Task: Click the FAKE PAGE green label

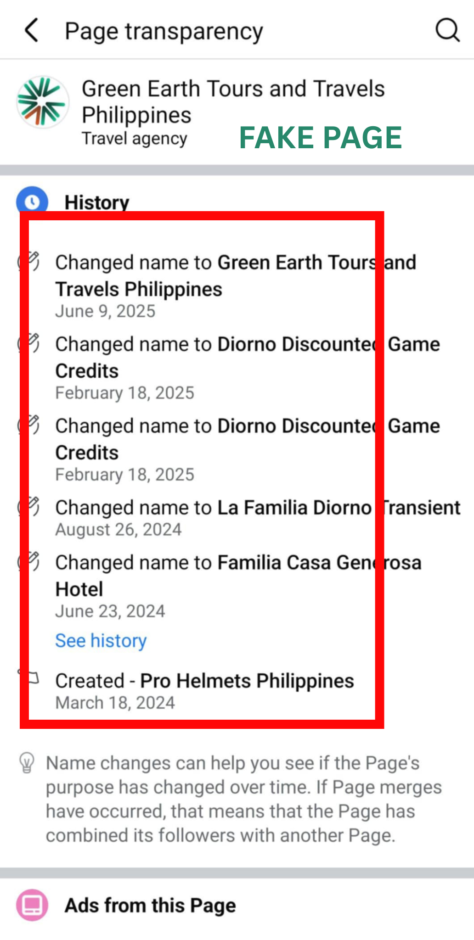Action: (x=321, y=138)
